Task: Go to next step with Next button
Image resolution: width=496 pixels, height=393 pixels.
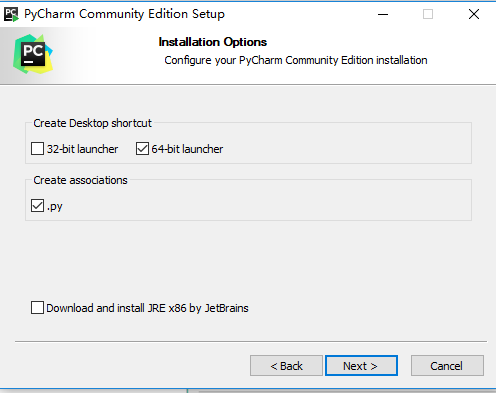Action: (x=361, y=366)
